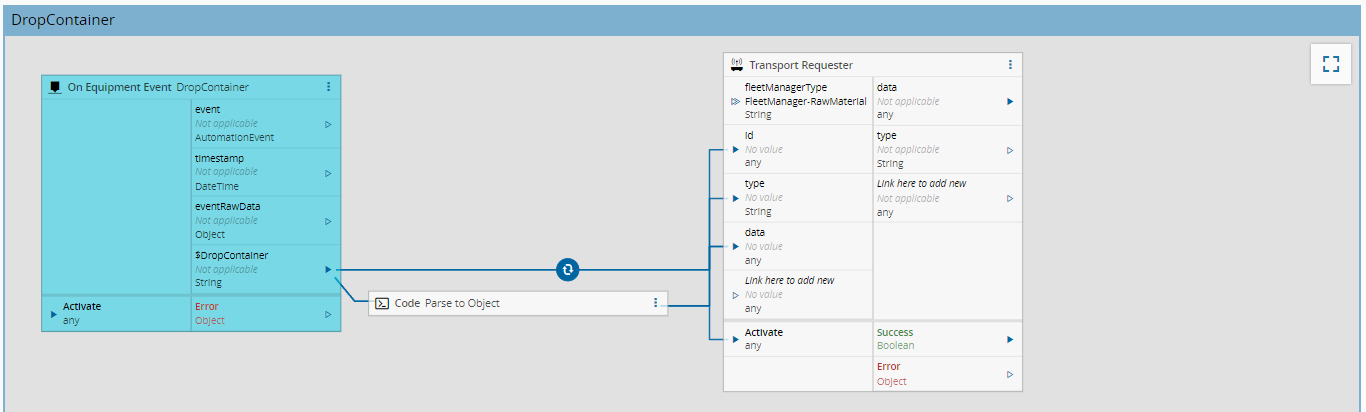The image size is (1366, 412).
Task: Open the Transport Requester kebab menu
Action: 1010,65
